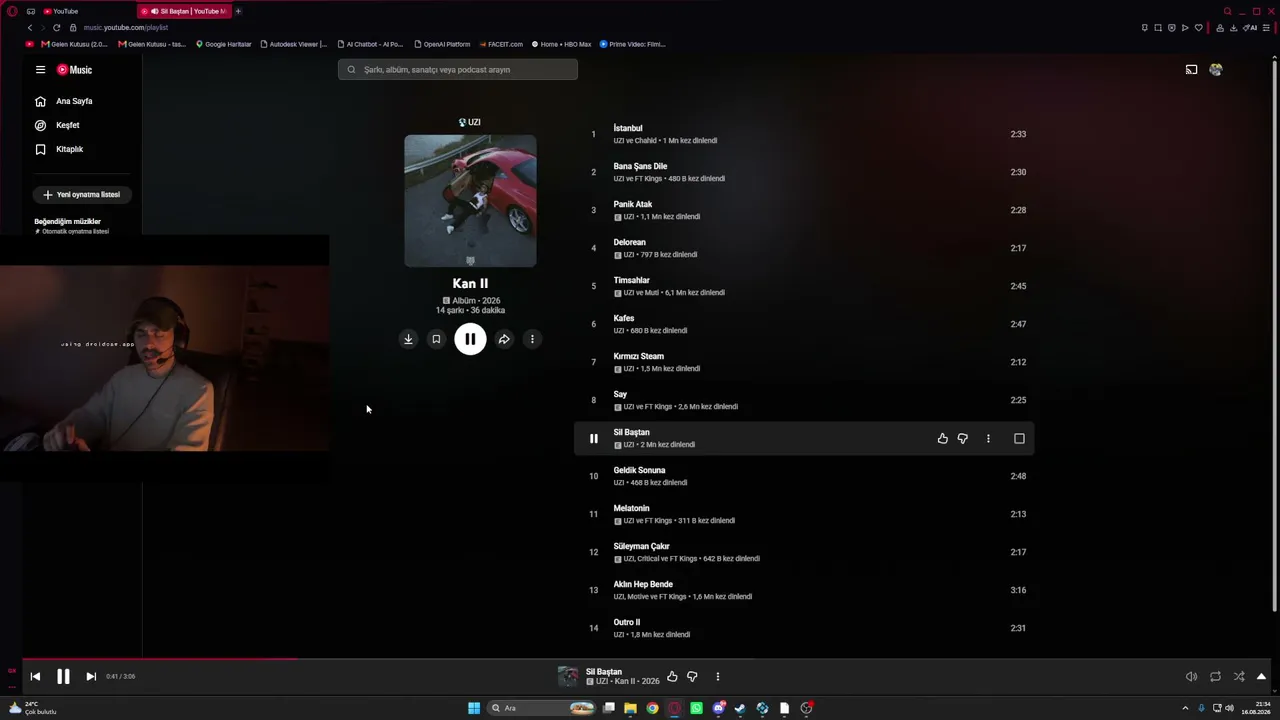1280x720 pixels.
Task: Play the track Outro II
Action: [627, 622]
